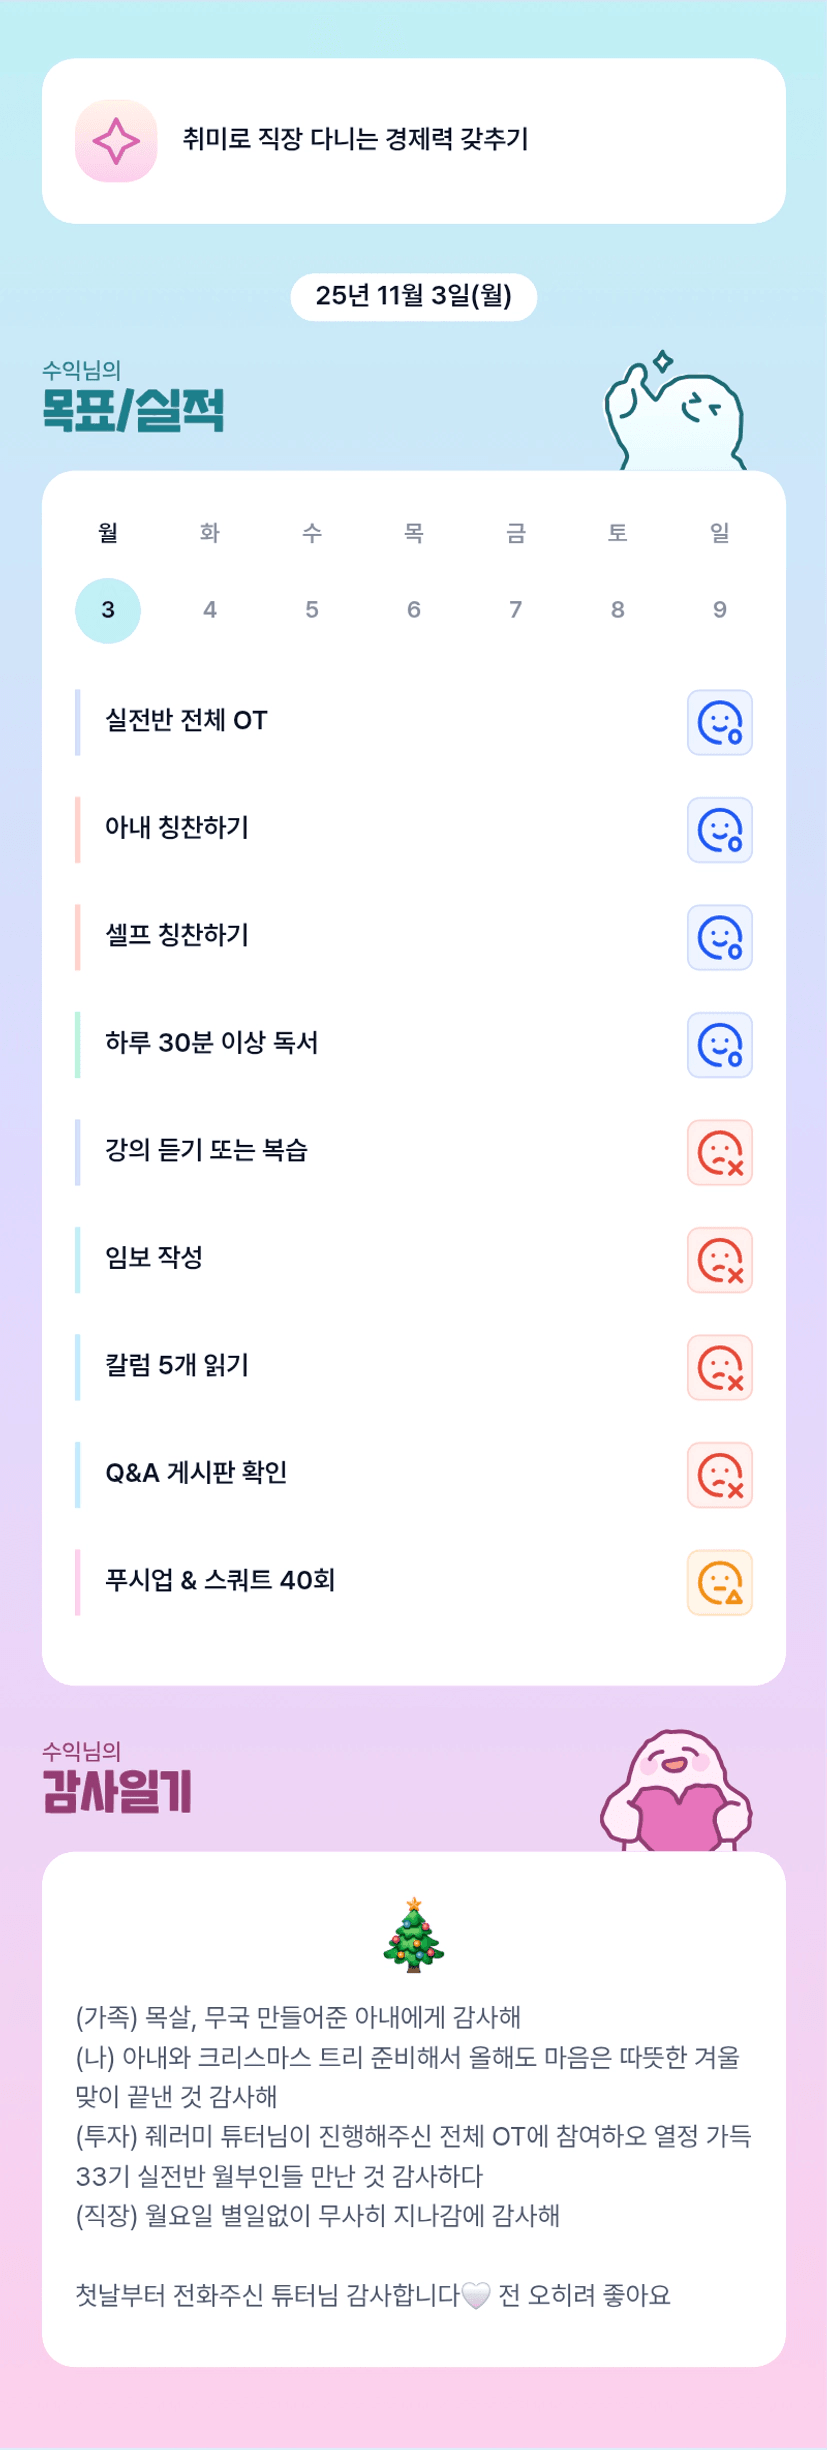
Task: Select Tuesday 4 in the week calendar
Action: pyautogui.click(x=210, y=610)
